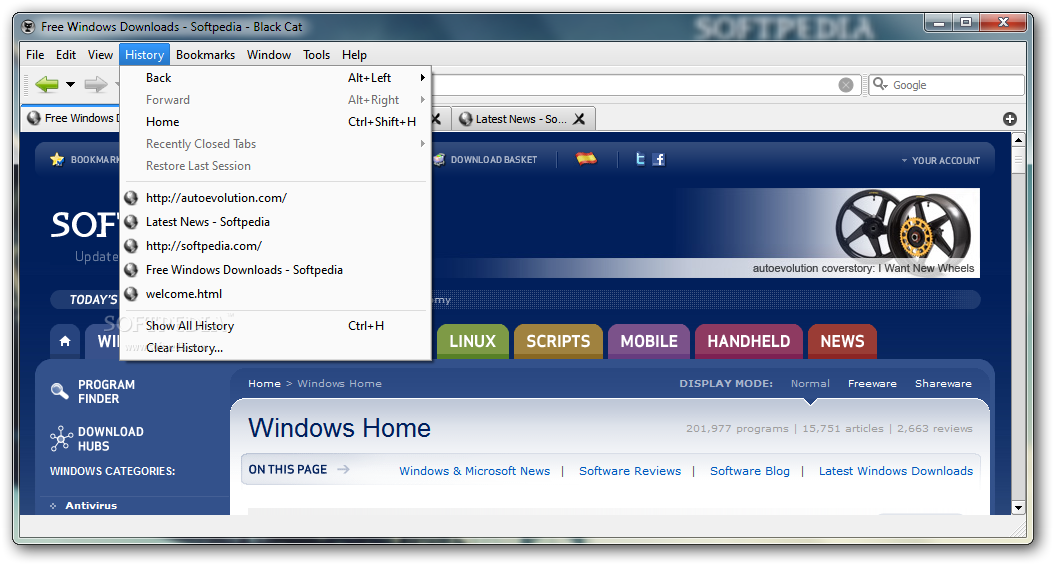Viewport: 1054px width, 565px height.
Task: Open the Handheld section tab
Action: [749, 341]
